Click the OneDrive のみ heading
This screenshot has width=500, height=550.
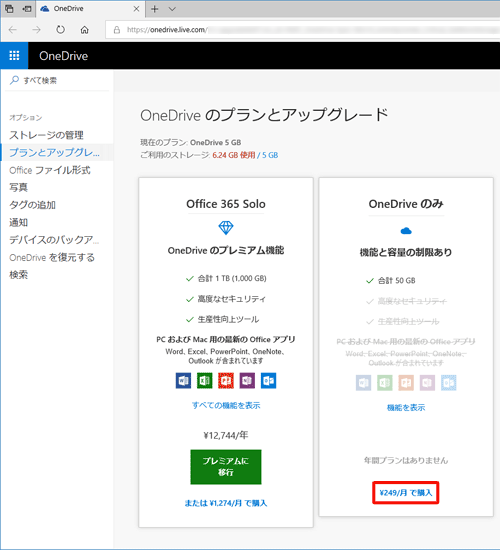point(406,204)
